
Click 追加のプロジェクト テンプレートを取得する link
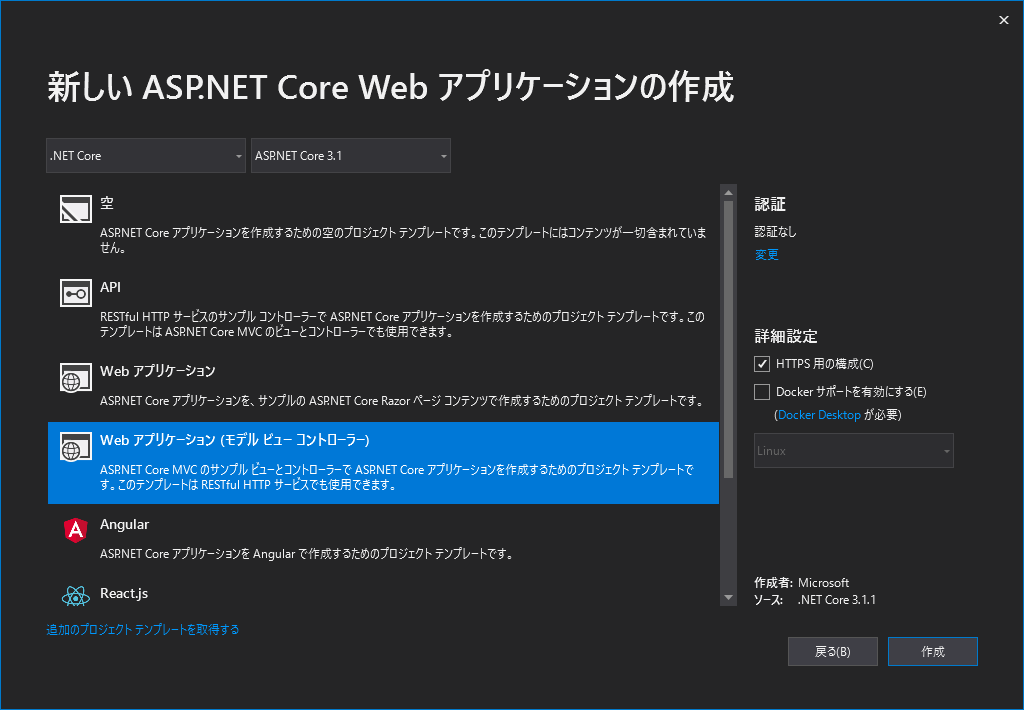pos(143,630)
